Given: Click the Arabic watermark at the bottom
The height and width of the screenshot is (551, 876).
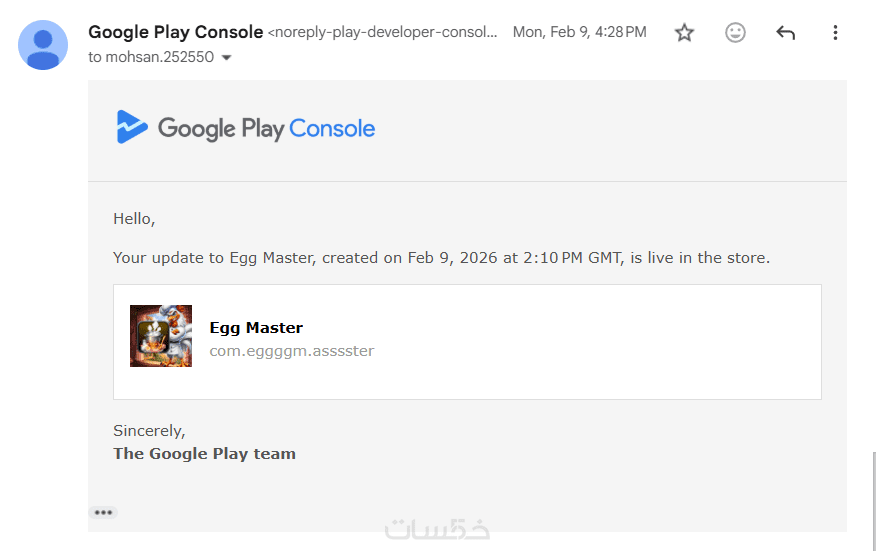Looking at the screenshot, I should click(437, 529).
